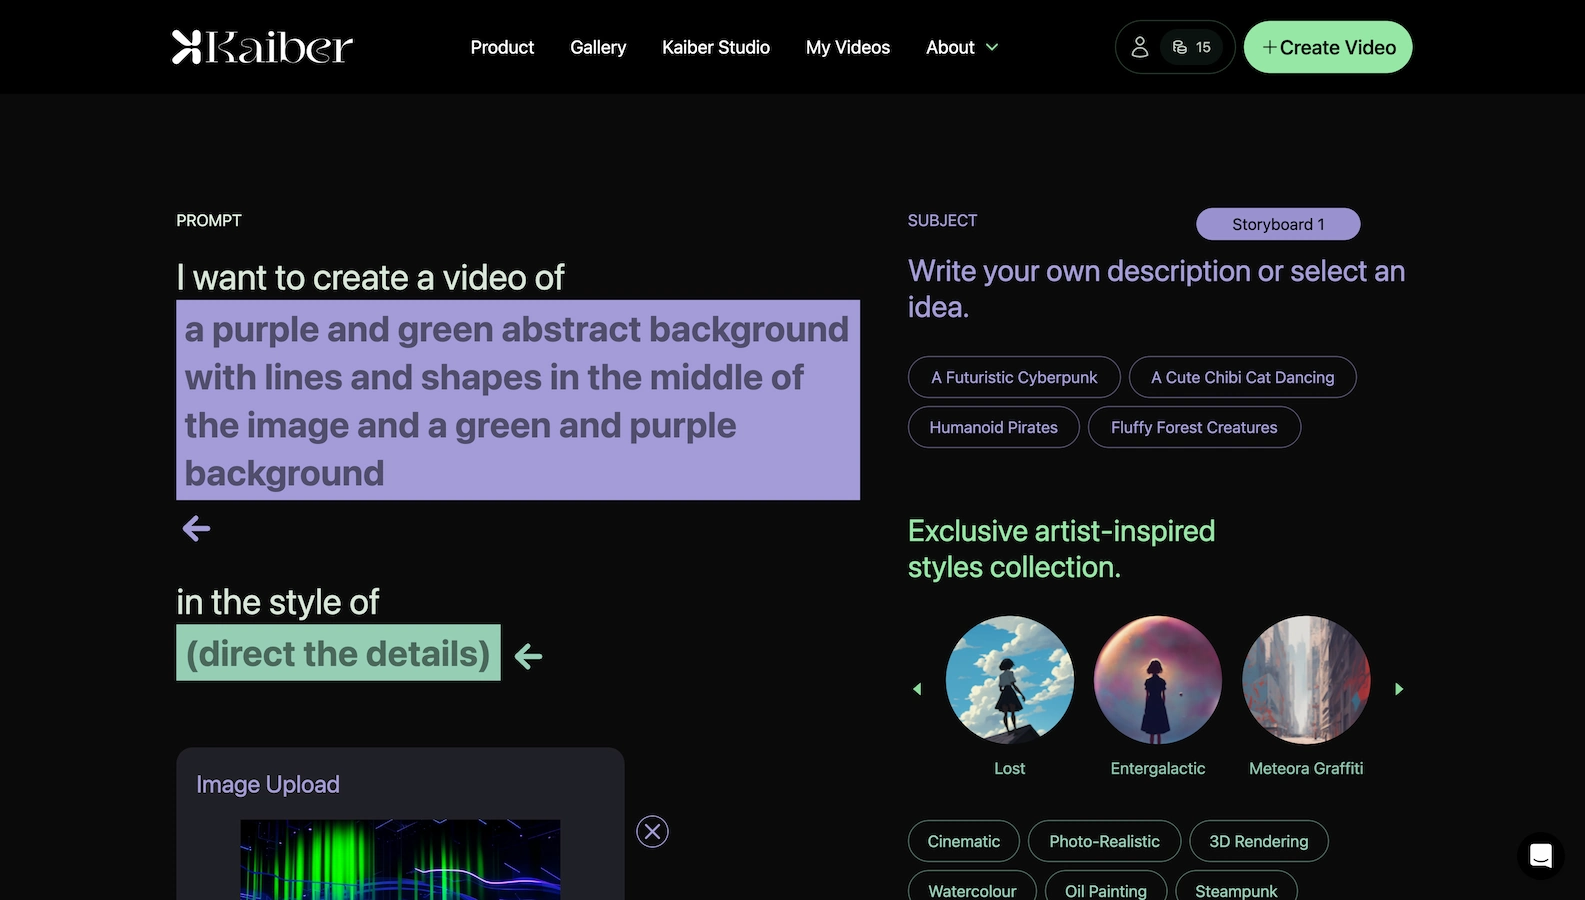The image size is (1585, 900).
Task: Go to My Videos
Action: coord(847,47)
